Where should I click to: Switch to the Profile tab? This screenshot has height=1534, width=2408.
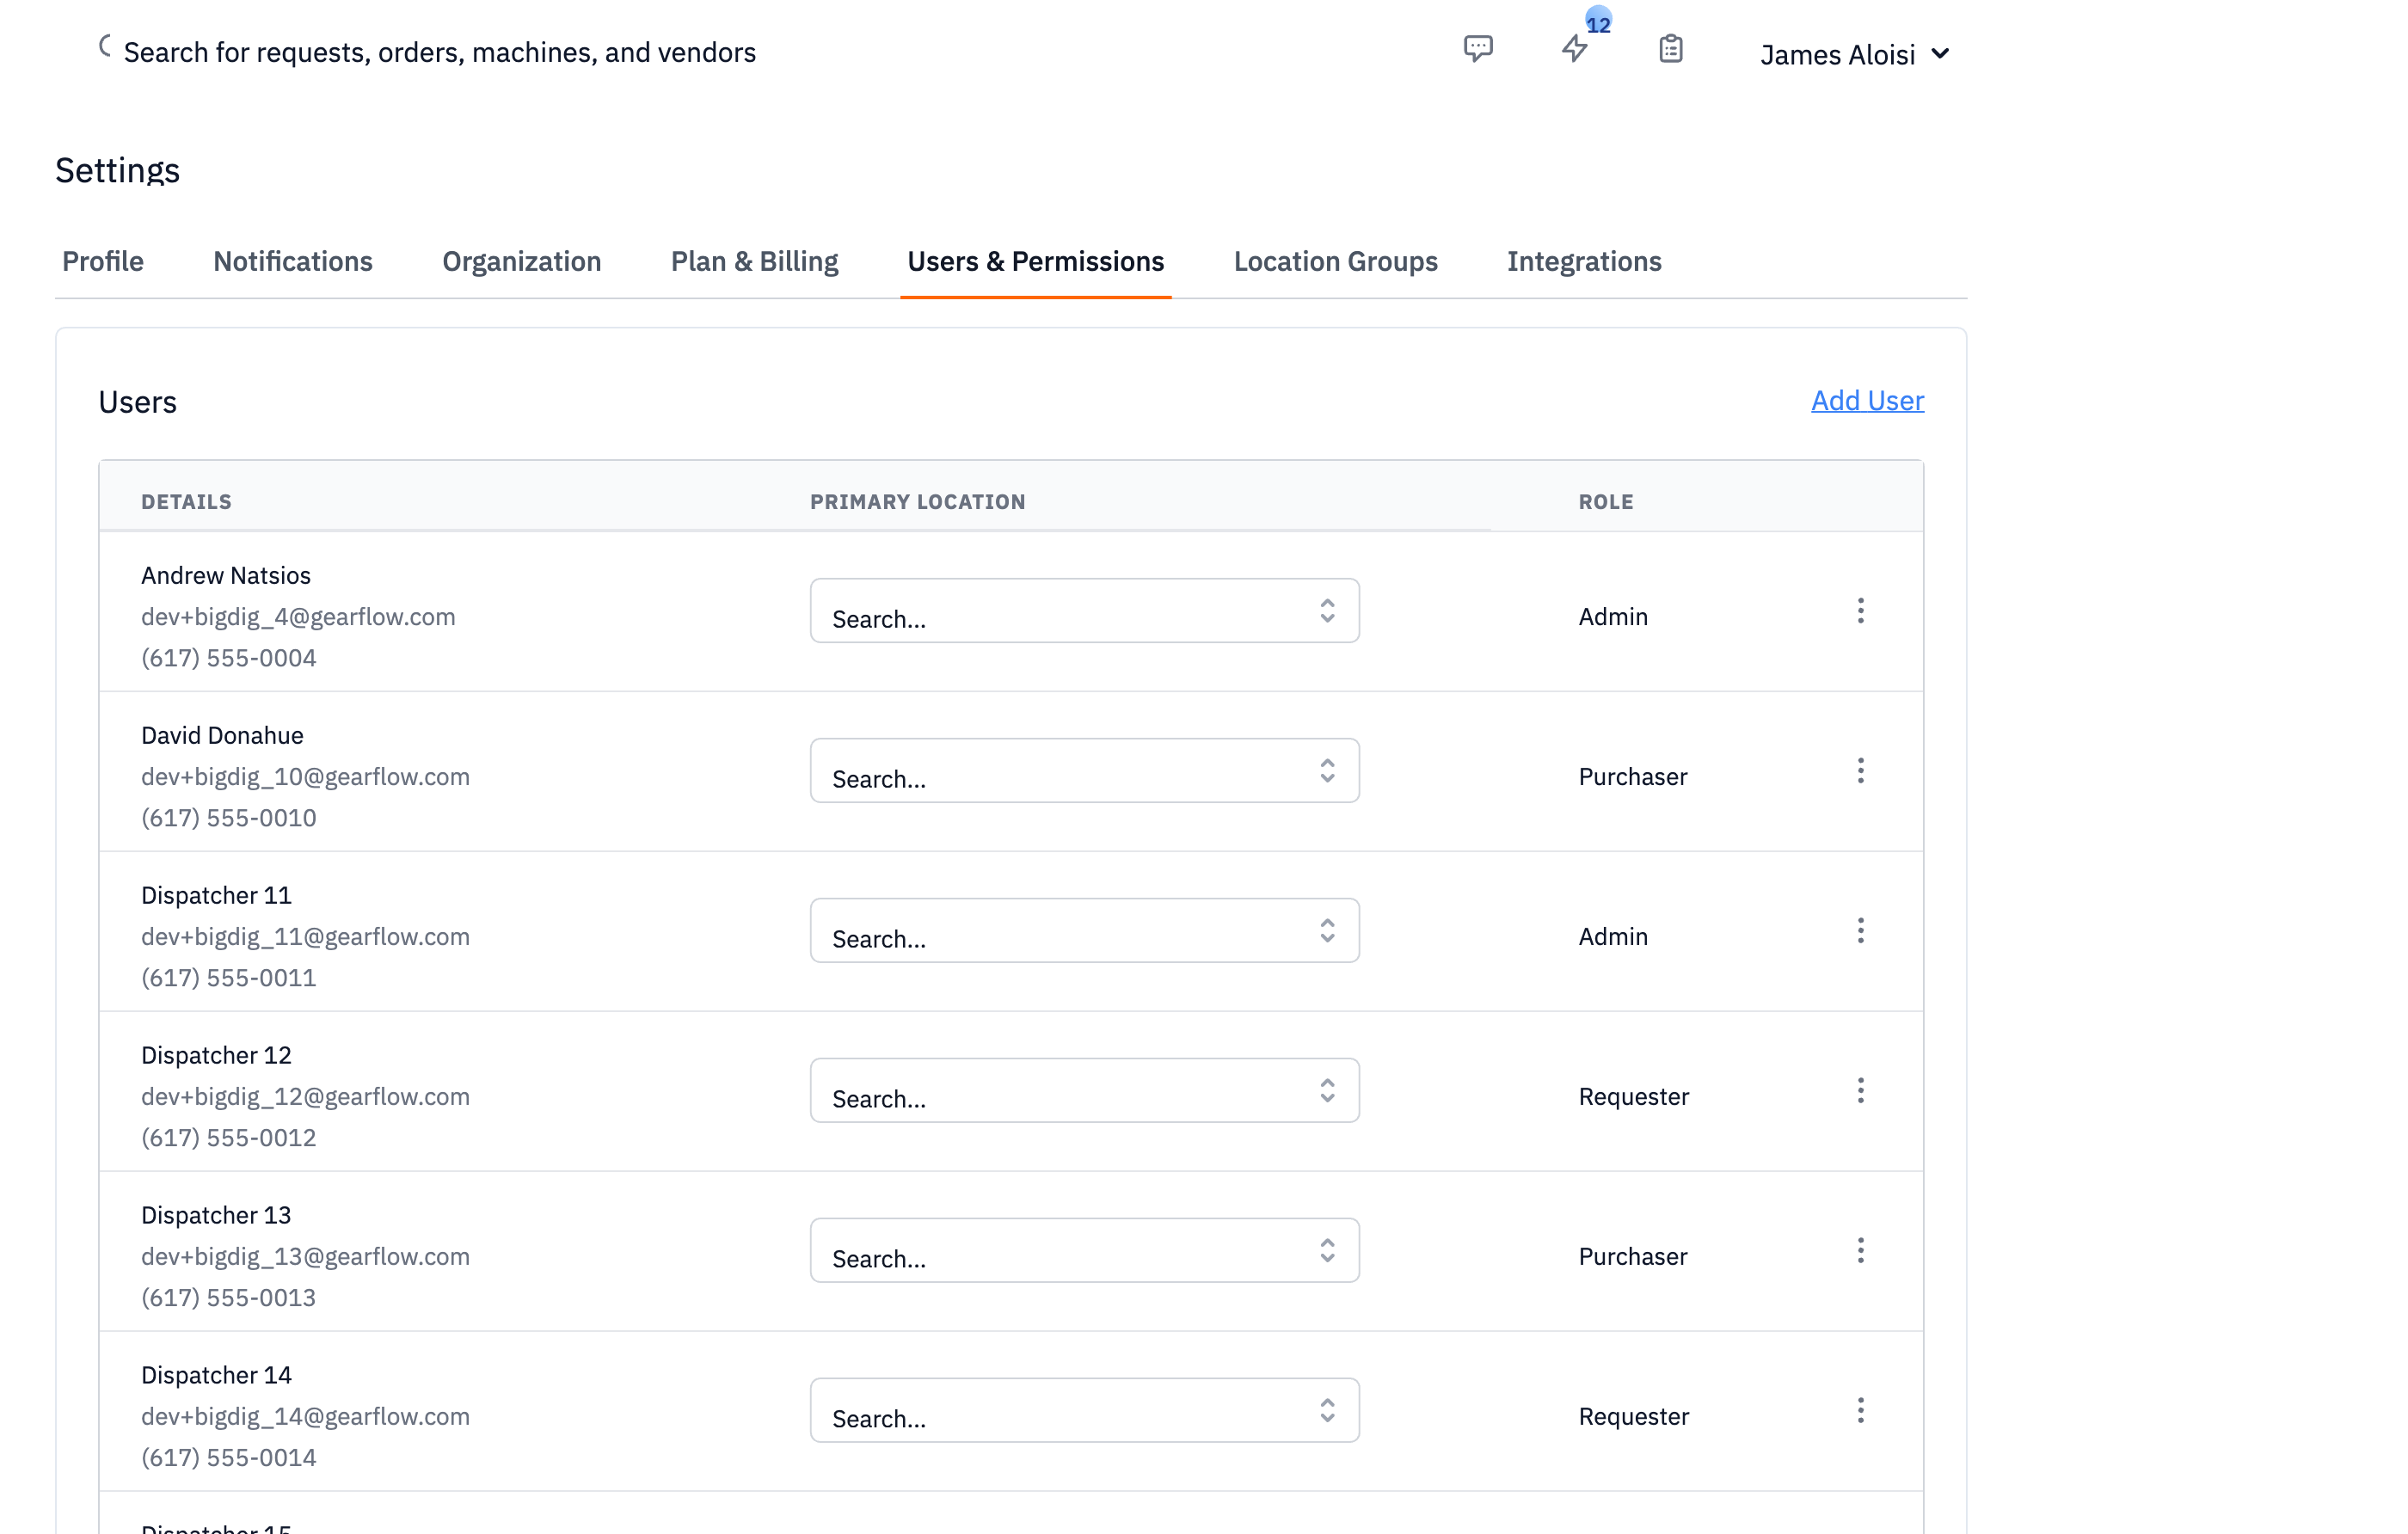(x=103, y=262)
